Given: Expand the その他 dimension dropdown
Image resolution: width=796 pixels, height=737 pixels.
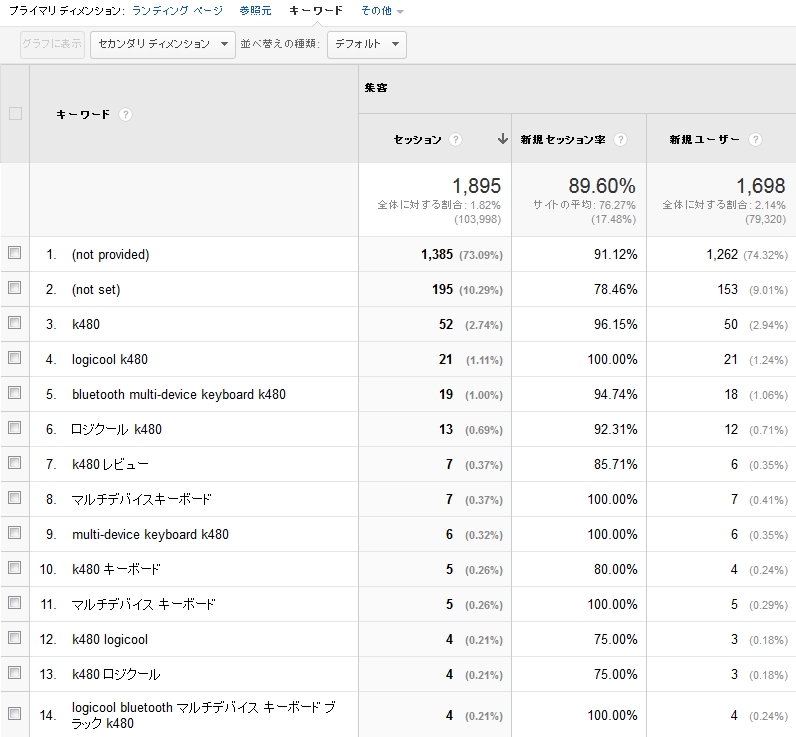Looking at the screenshot, I should 382,11.
